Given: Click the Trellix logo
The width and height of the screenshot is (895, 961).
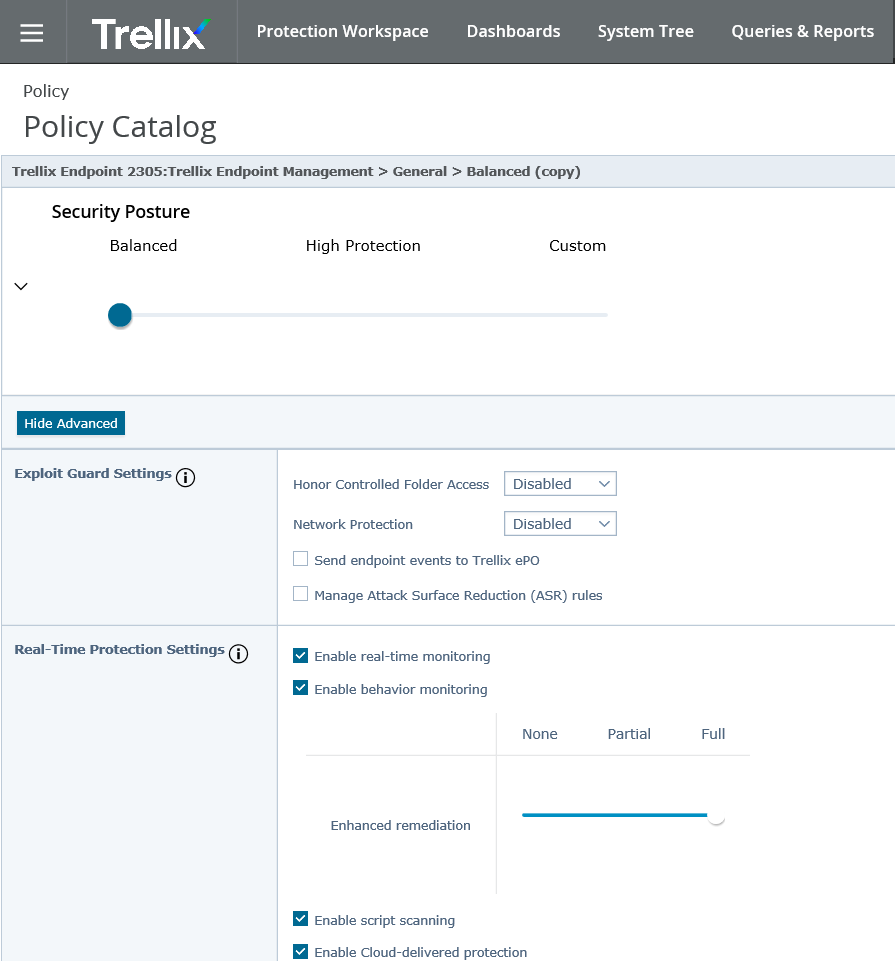Looking at the screenshot, I should (x=151, y=33).
